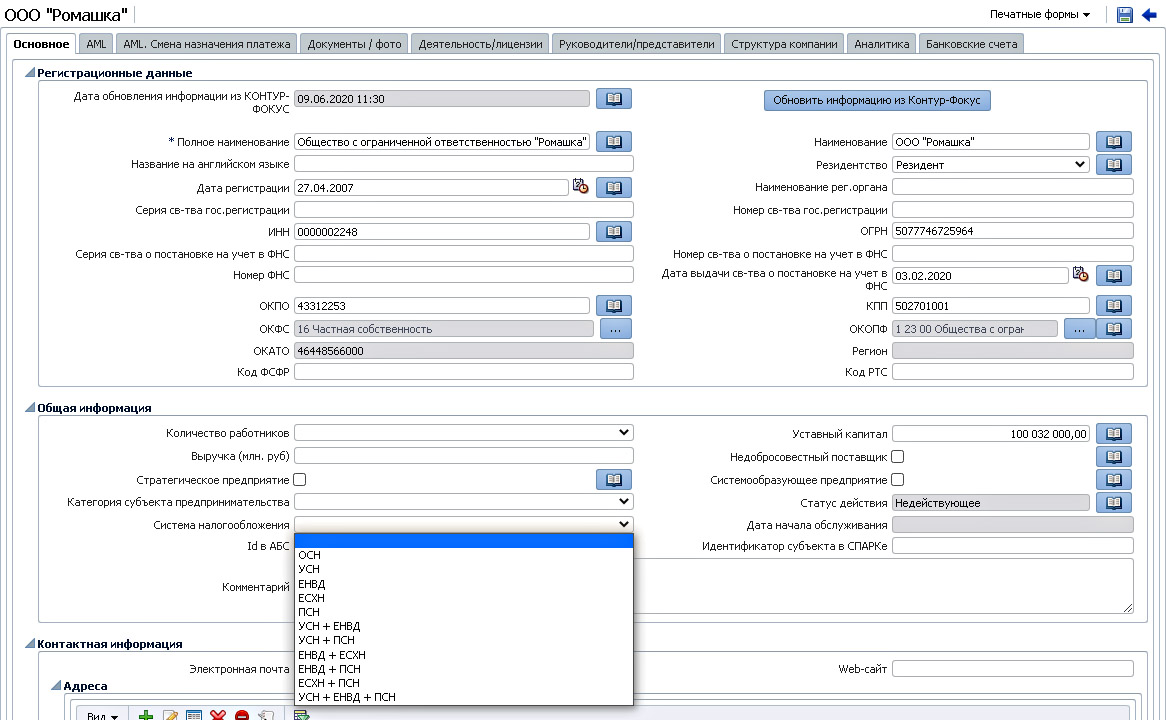Click the Название на английском языке input field
Image resolution: width=1166 pixels, height=720 pixels.
464,164
